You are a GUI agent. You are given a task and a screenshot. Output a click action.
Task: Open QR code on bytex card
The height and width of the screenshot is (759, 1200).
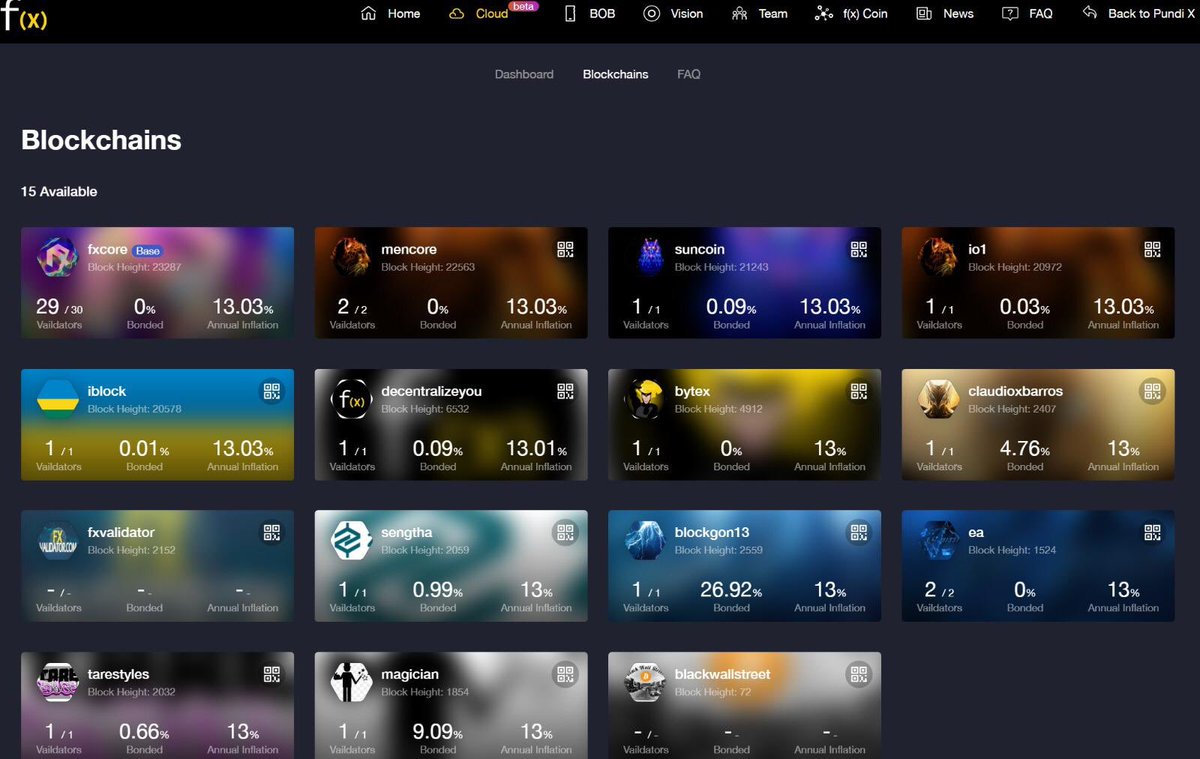(x=859, y=391)
